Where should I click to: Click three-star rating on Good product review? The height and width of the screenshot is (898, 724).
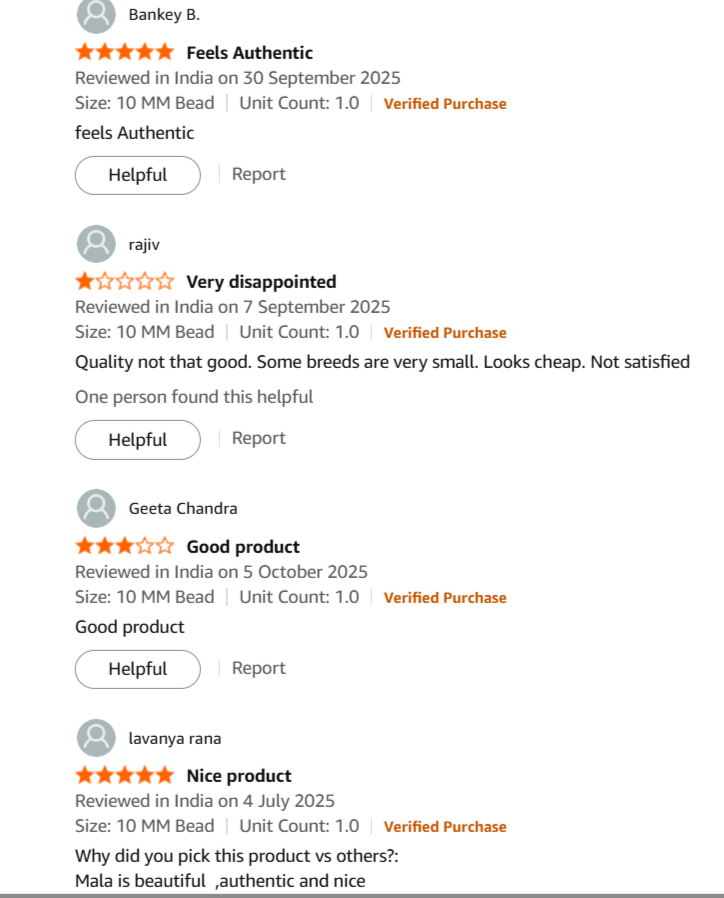(124, 547)
